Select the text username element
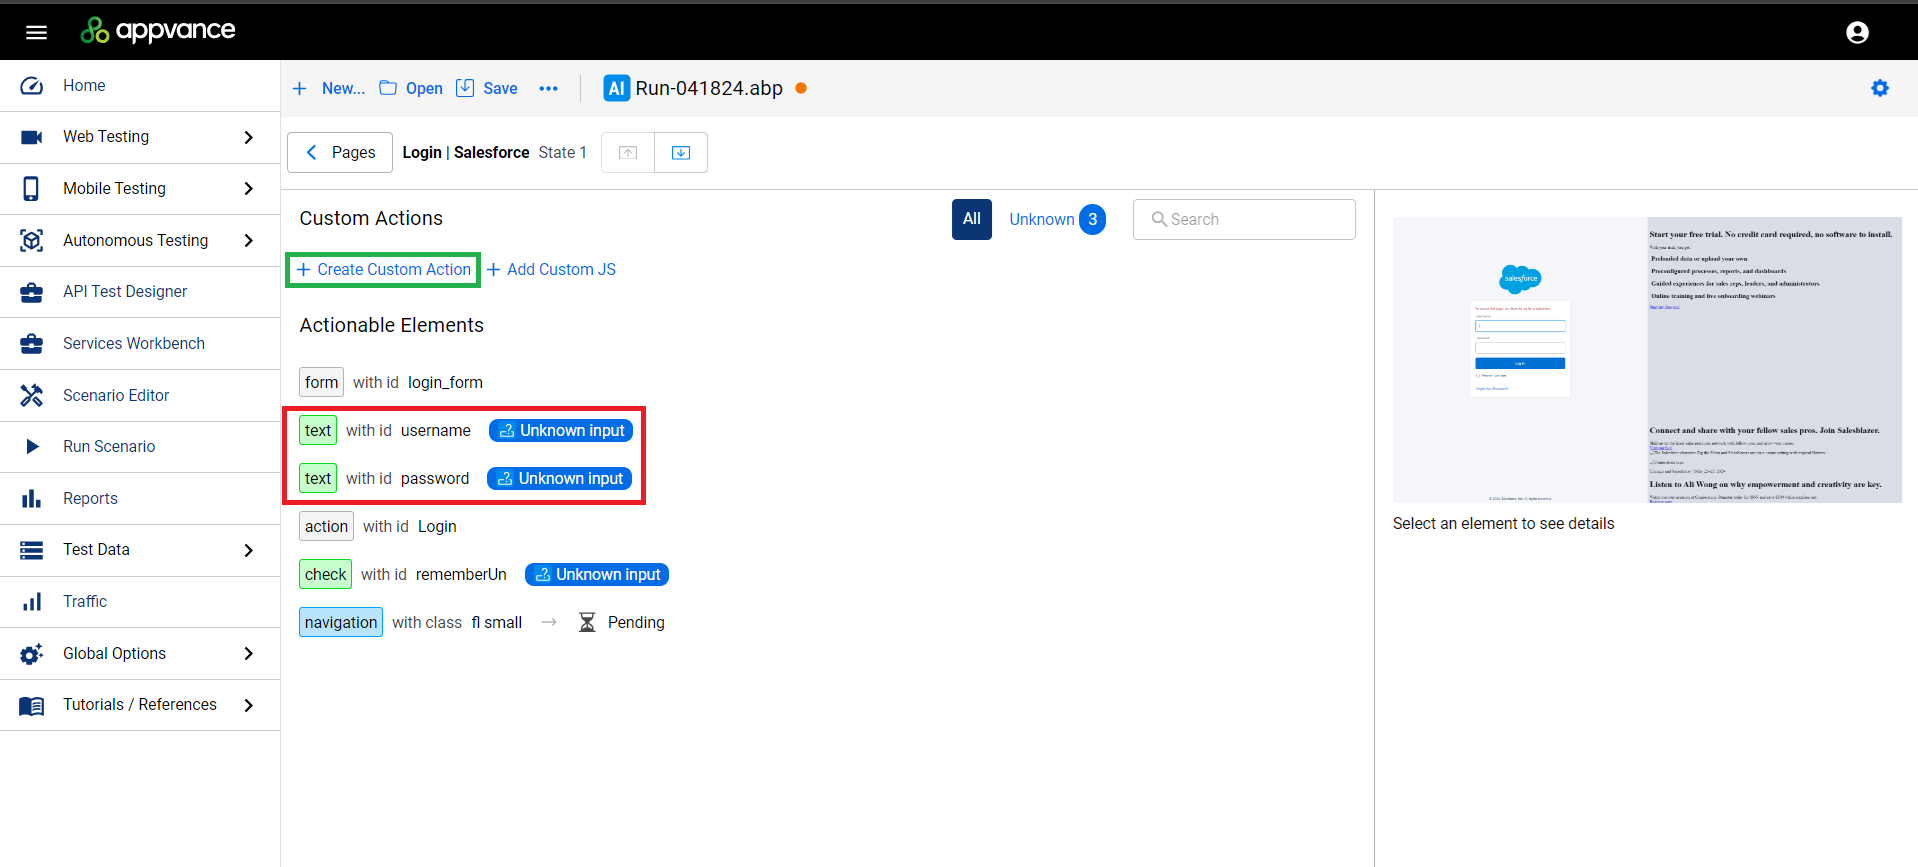This screenshot has width=1918, height=867. (385, 431)
